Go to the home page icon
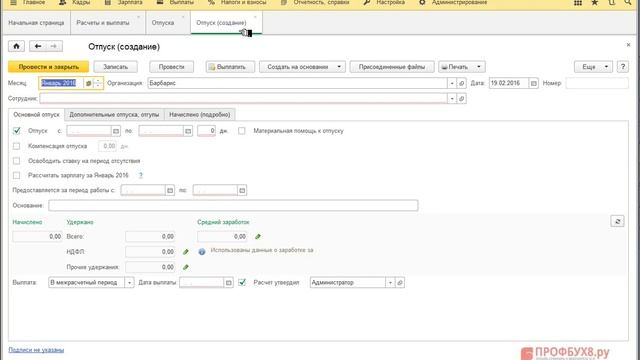The image size is (640, 360). click(x=16, y=46)
